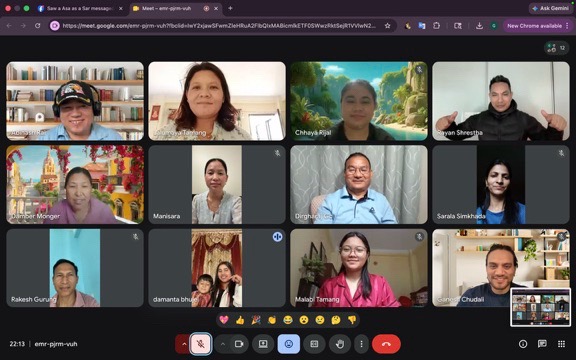
Task: Switch to the Facebook browser tab
Action: 80,8
